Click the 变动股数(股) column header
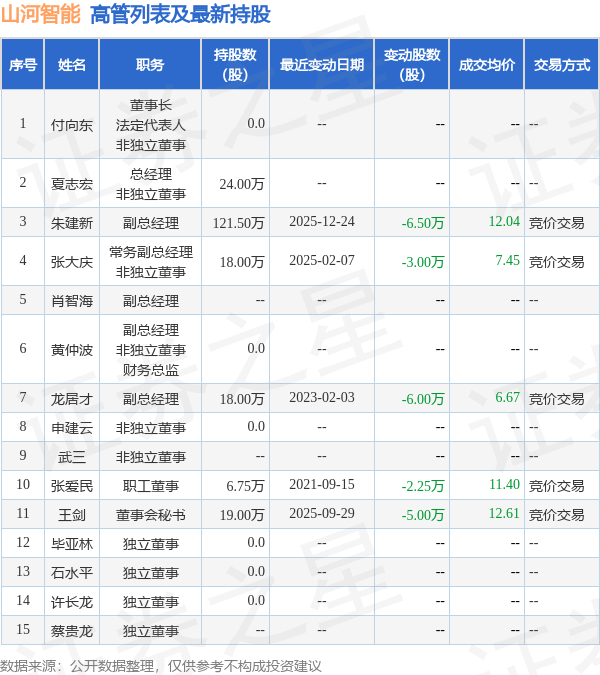 412,65
